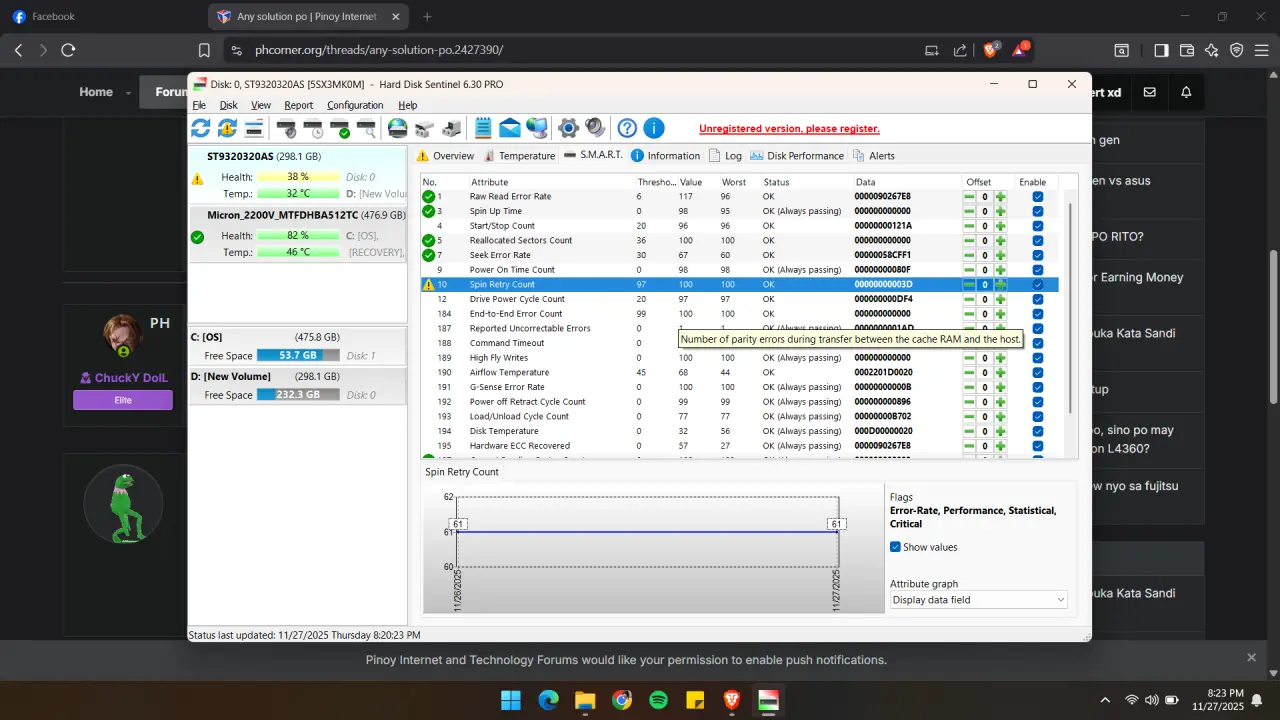Click the D: free space 232.3 GB bar

pyautogui.click(x=298, y=395)
